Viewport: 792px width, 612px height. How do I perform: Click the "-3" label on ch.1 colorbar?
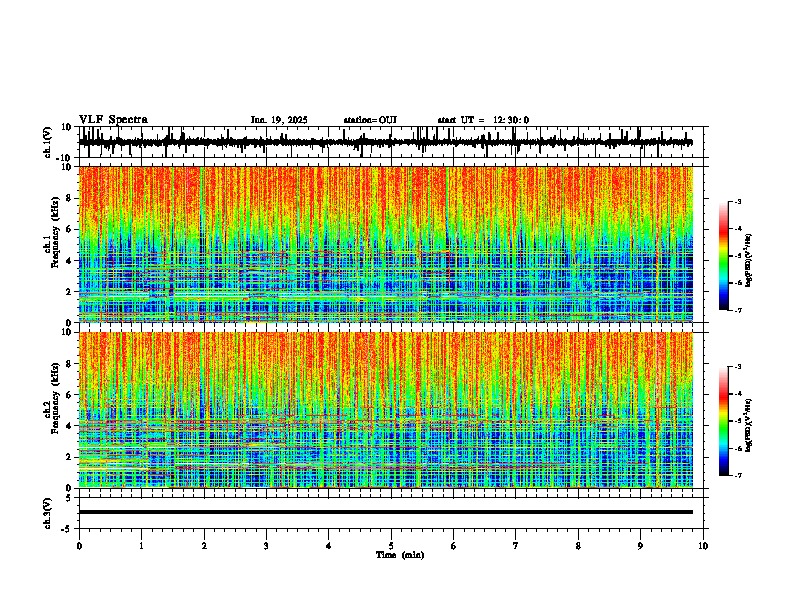pos(738,201)
